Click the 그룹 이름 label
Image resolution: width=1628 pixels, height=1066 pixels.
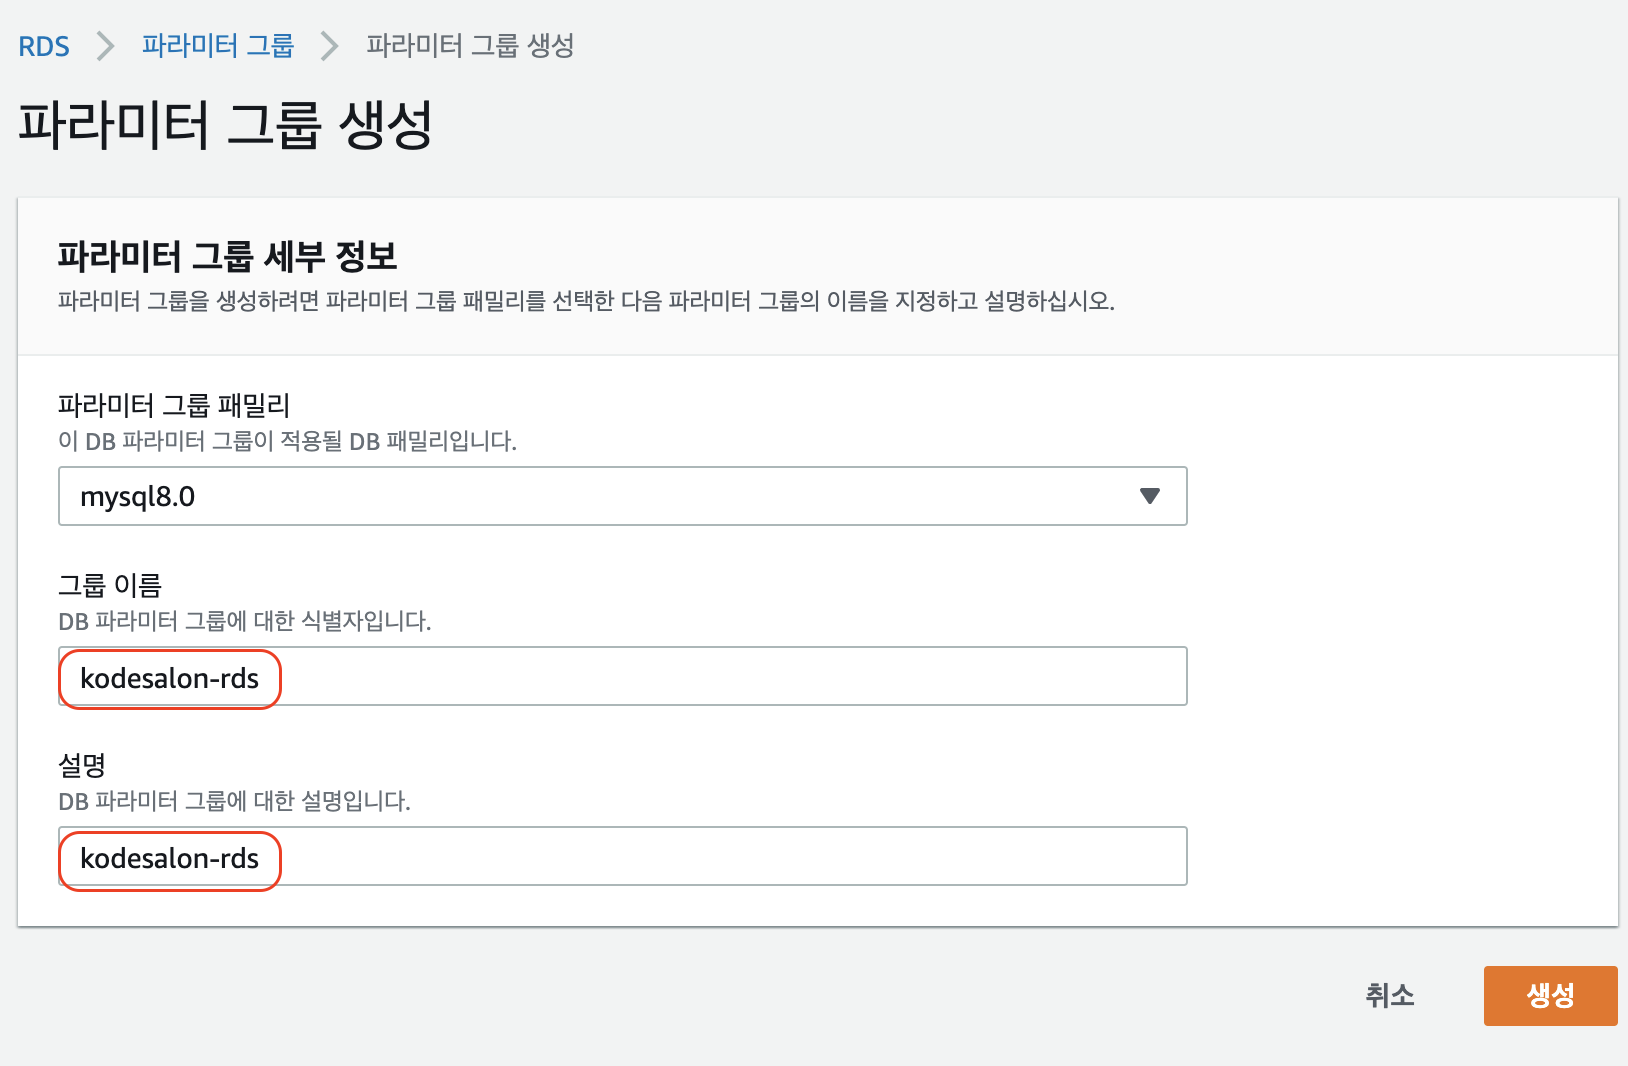[x=110, y=585]
